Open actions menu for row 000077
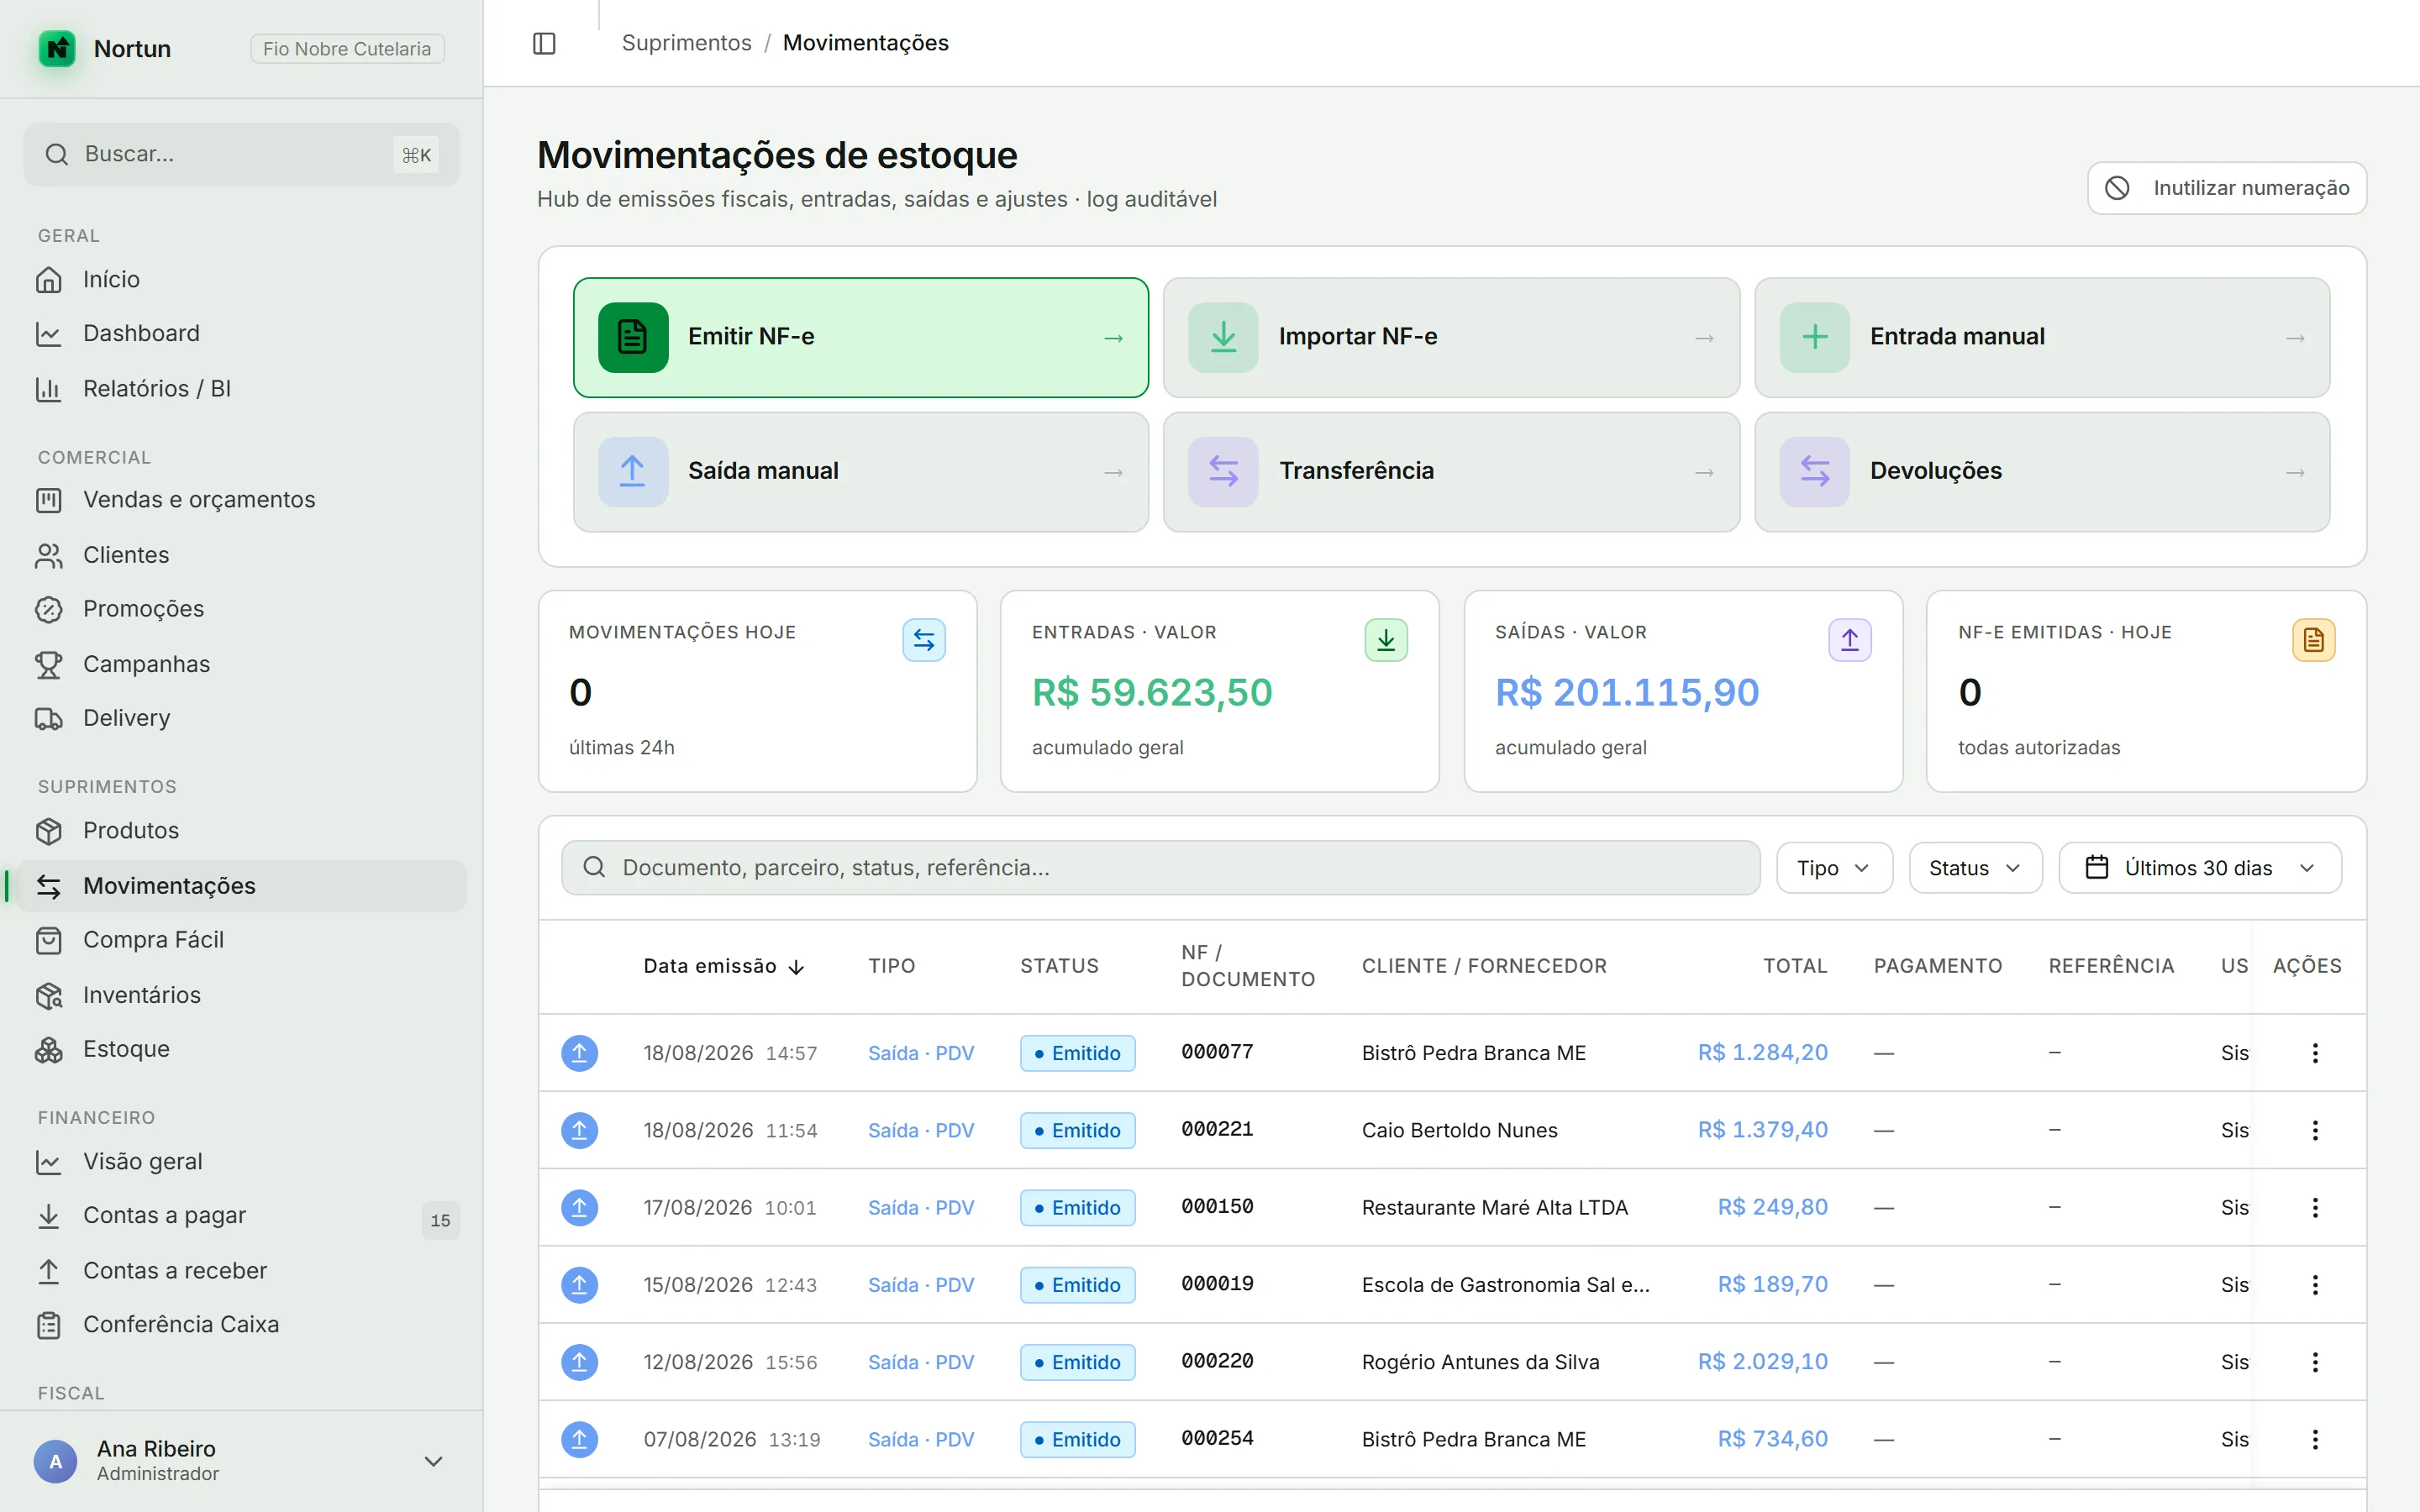 (x=2314, y=1052)
